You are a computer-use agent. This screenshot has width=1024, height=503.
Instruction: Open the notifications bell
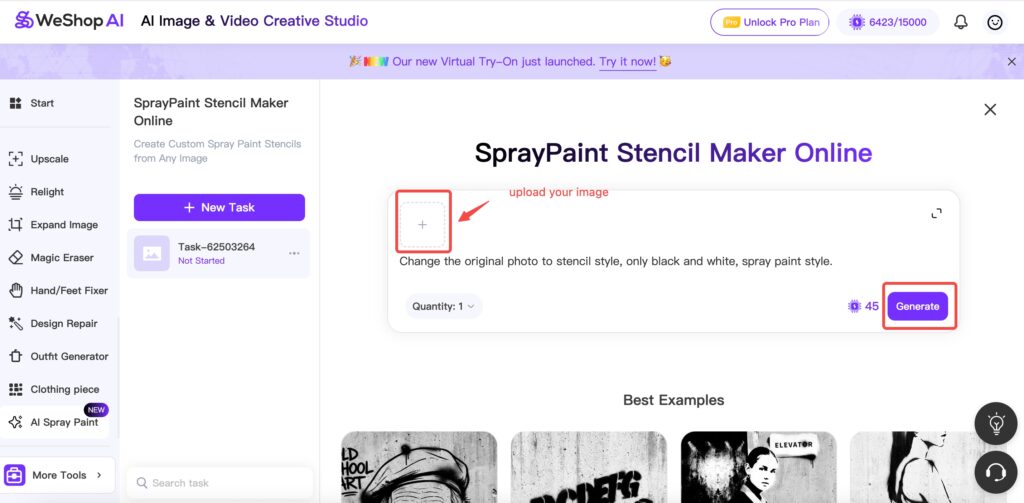(961, 22)
